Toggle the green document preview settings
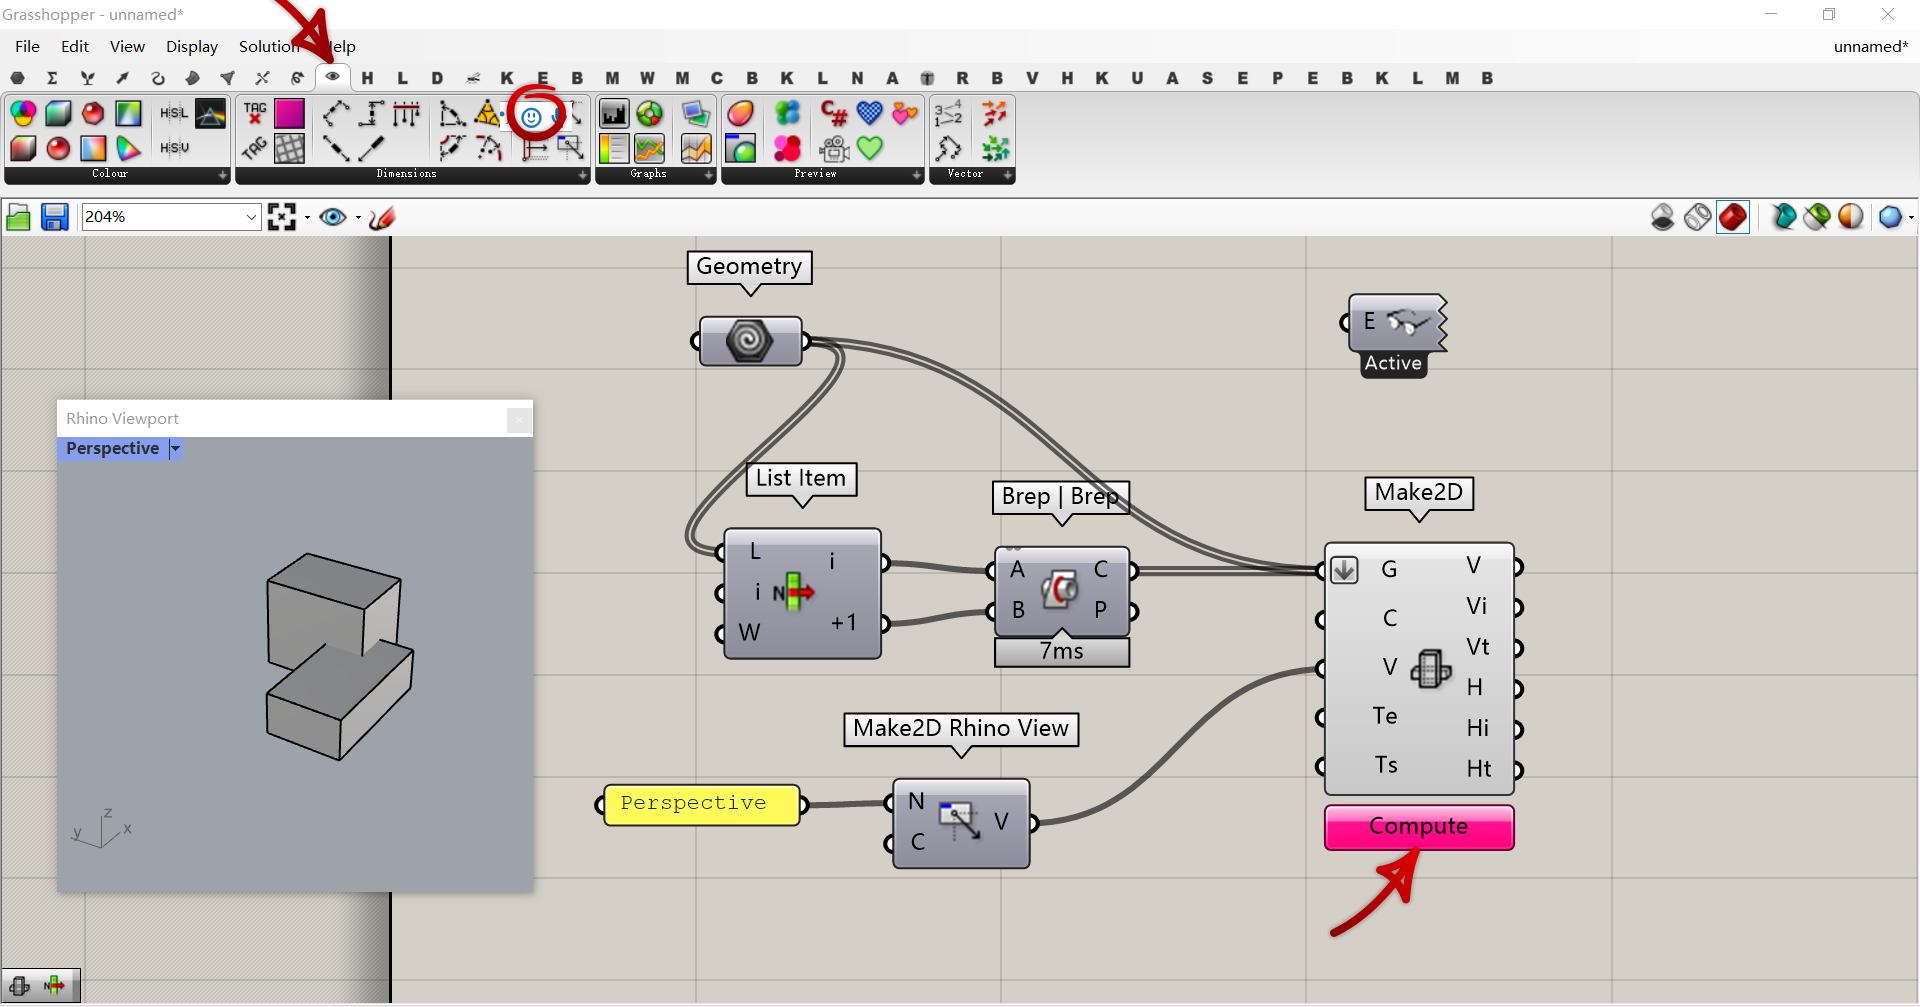Image resolution: width=1920 pixels, height=1007 pixels. coord(1817,217)
